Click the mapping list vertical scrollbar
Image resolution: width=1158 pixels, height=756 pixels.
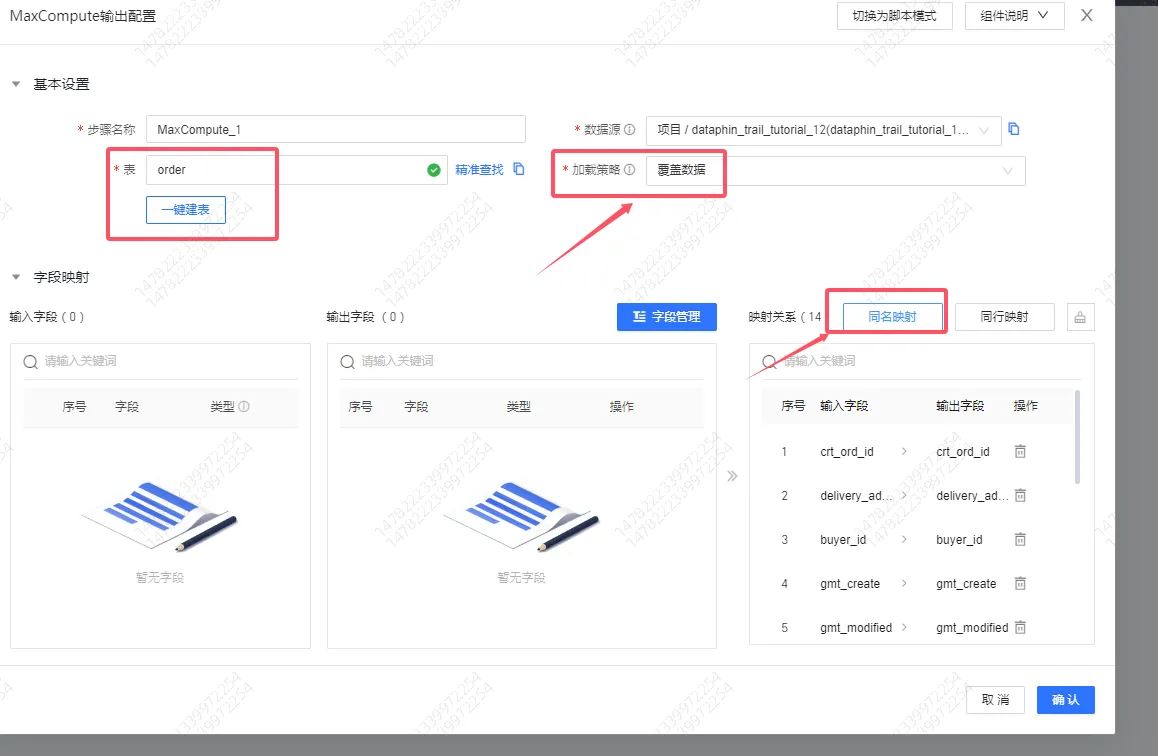point(1078,437)
